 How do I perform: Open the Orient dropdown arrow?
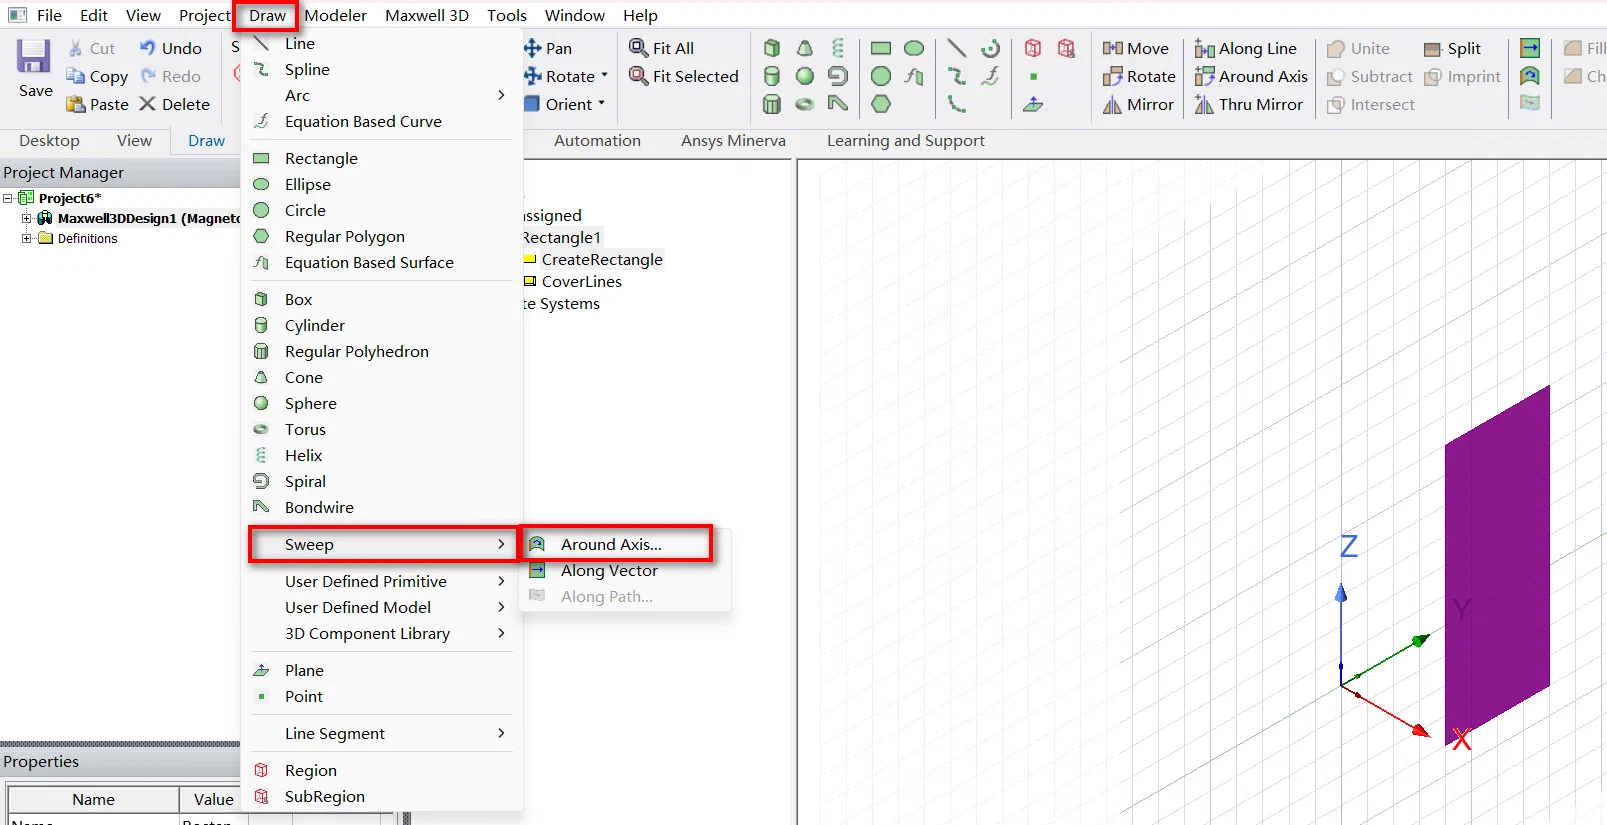pos(601,104)
